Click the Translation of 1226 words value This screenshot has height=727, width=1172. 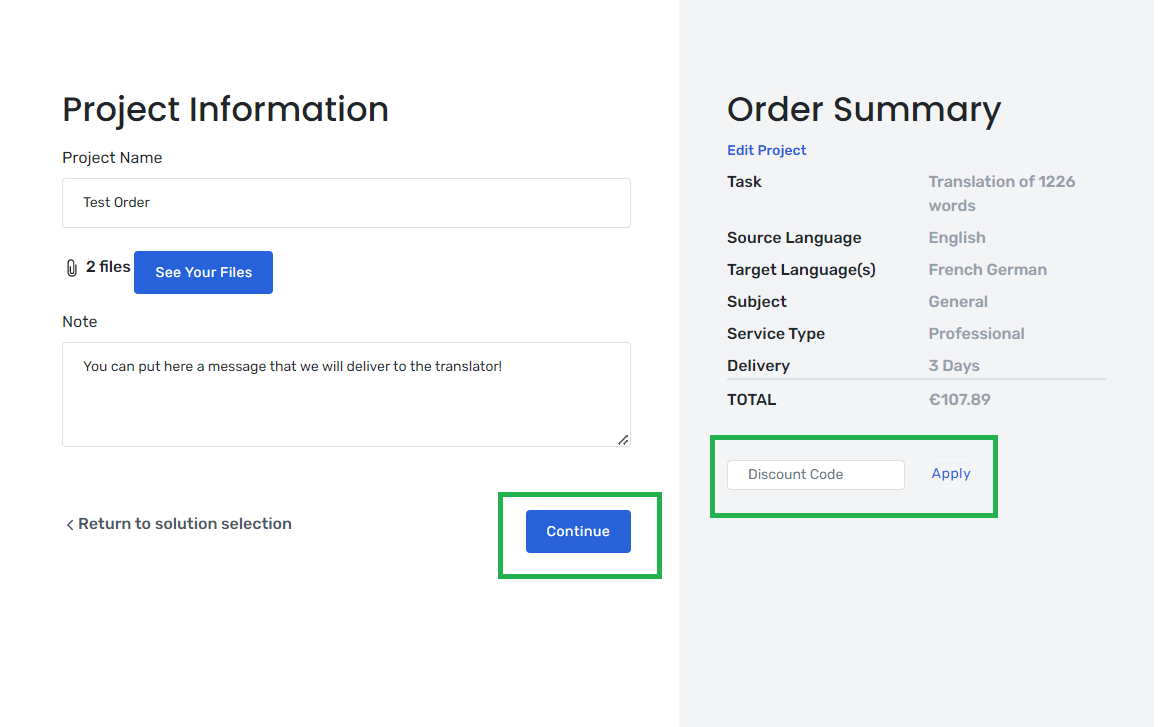(1002, 194)
